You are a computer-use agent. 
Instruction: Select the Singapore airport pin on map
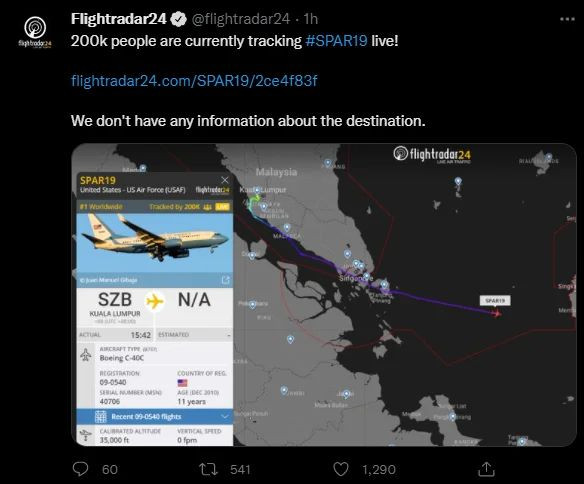pyautogui.click(x=367, y=276)
